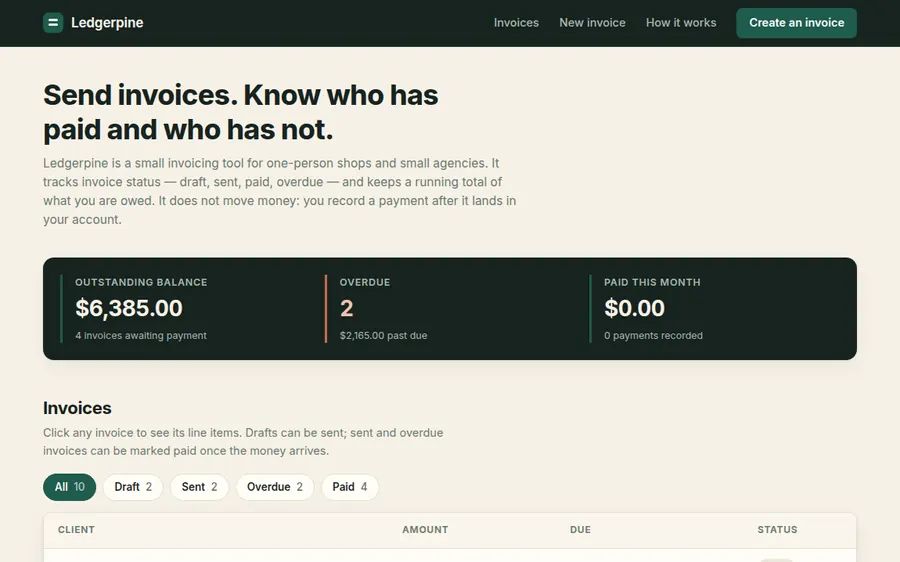Click the DUE column header

tap(580, 529)
